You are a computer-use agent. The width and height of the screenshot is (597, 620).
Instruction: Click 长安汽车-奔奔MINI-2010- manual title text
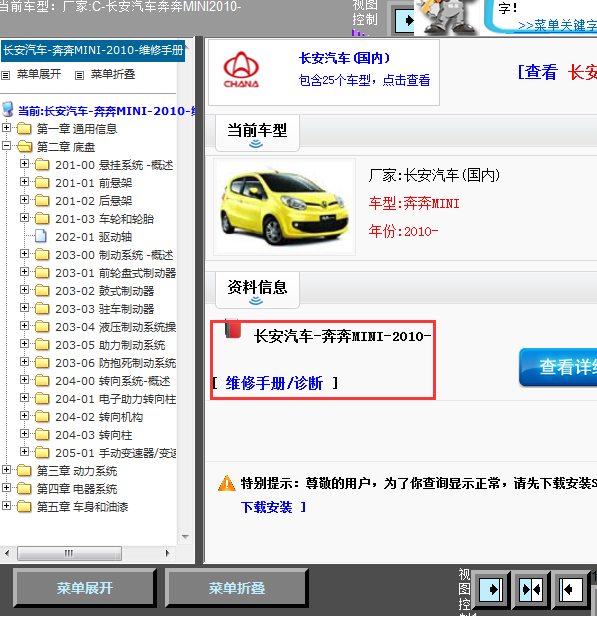click(342, 336)
